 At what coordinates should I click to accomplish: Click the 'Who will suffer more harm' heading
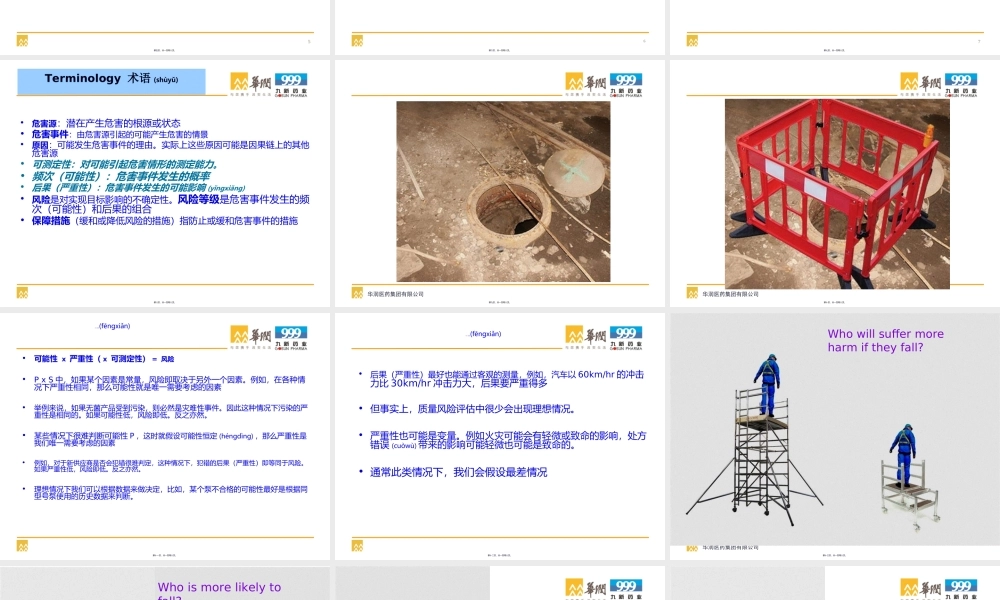(x=885, y=340)
